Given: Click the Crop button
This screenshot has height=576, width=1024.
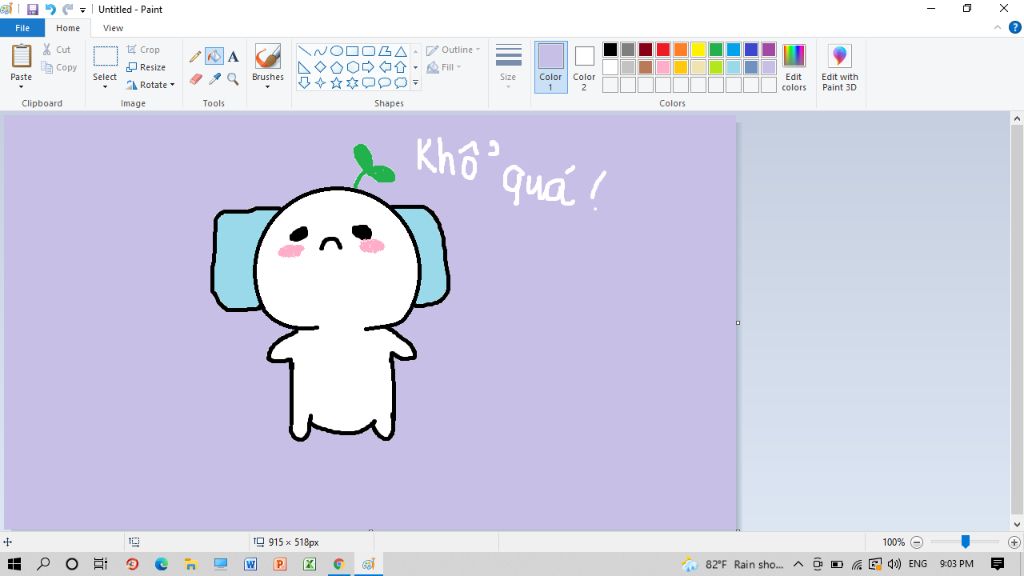Looking at the screenshot, I should tap(143, 50).
